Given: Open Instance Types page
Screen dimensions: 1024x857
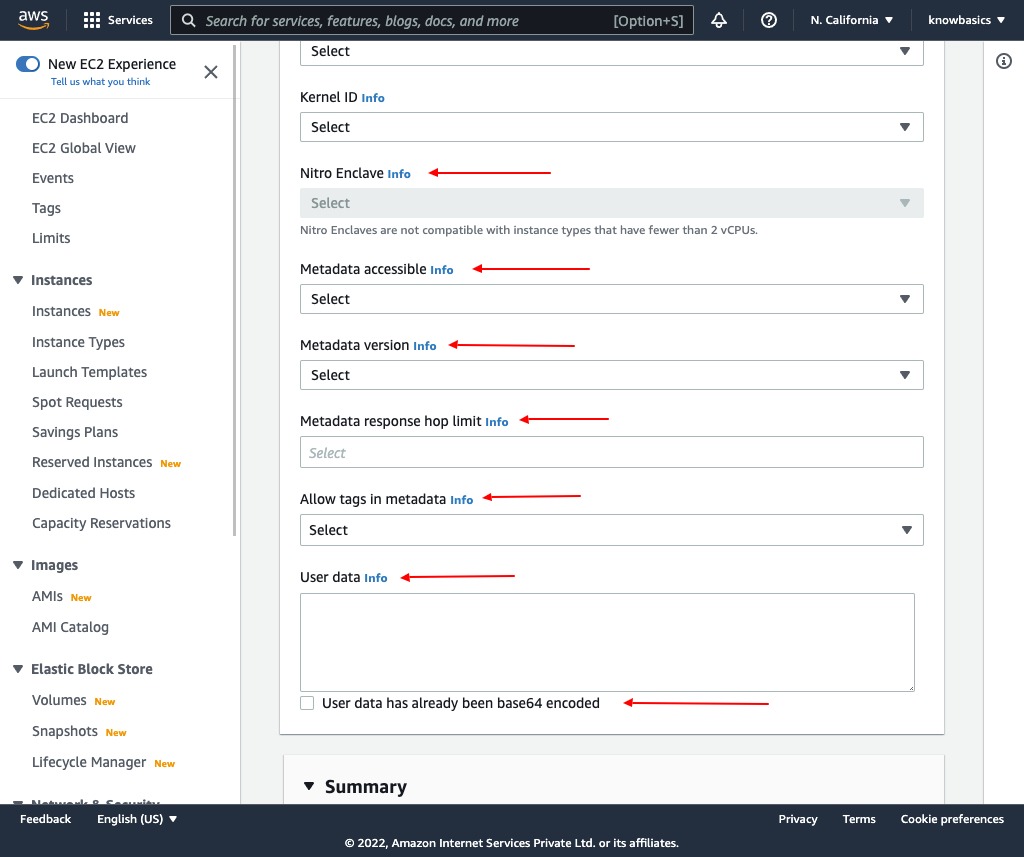Looking at the screenshot, I should point(78,342).
